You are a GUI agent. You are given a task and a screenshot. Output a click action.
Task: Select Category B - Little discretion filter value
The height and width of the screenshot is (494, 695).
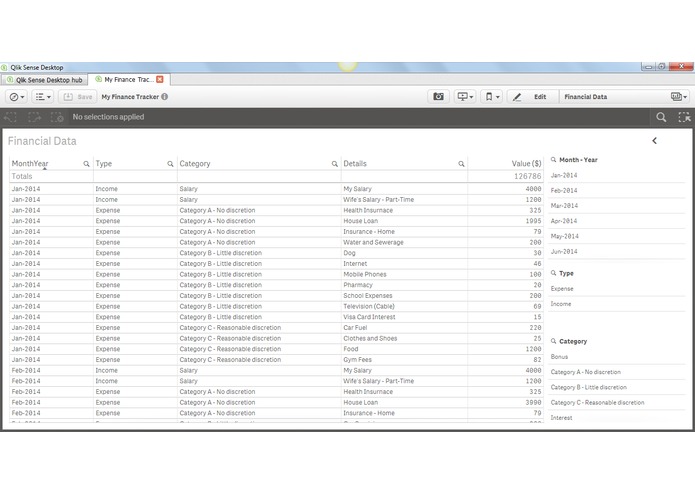(617, 387)
